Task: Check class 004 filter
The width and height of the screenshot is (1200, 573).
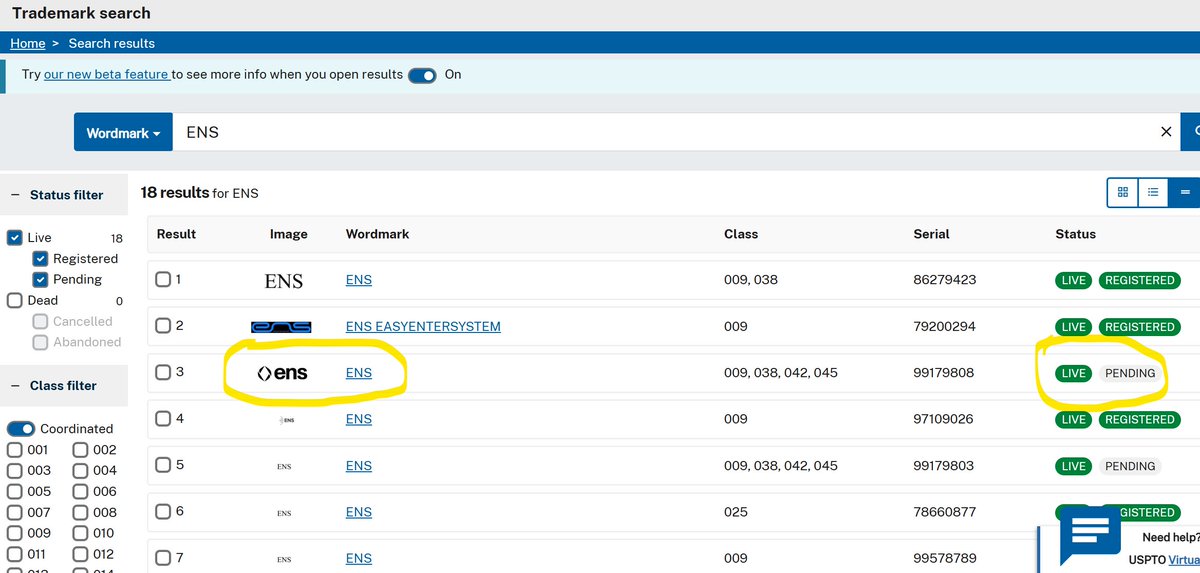Action: click(81, 470)
